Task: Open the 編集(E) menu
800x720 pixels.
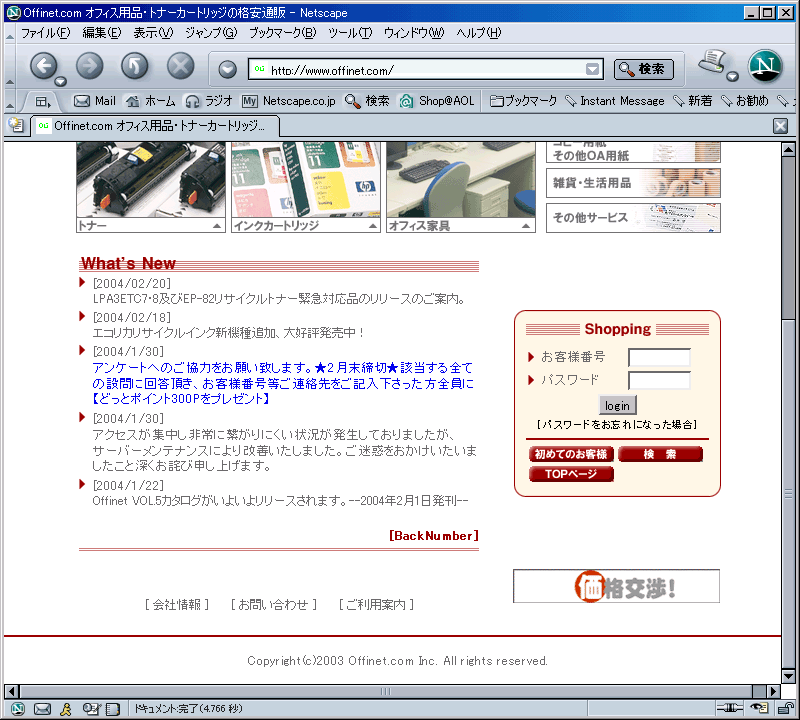Action: tap(102, 33)
